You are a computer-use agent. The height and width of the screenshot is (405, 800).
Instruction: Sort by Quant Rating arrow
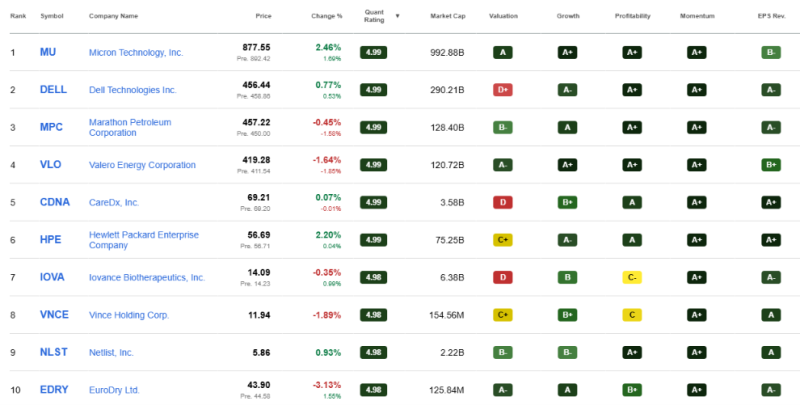coord(397,16)
